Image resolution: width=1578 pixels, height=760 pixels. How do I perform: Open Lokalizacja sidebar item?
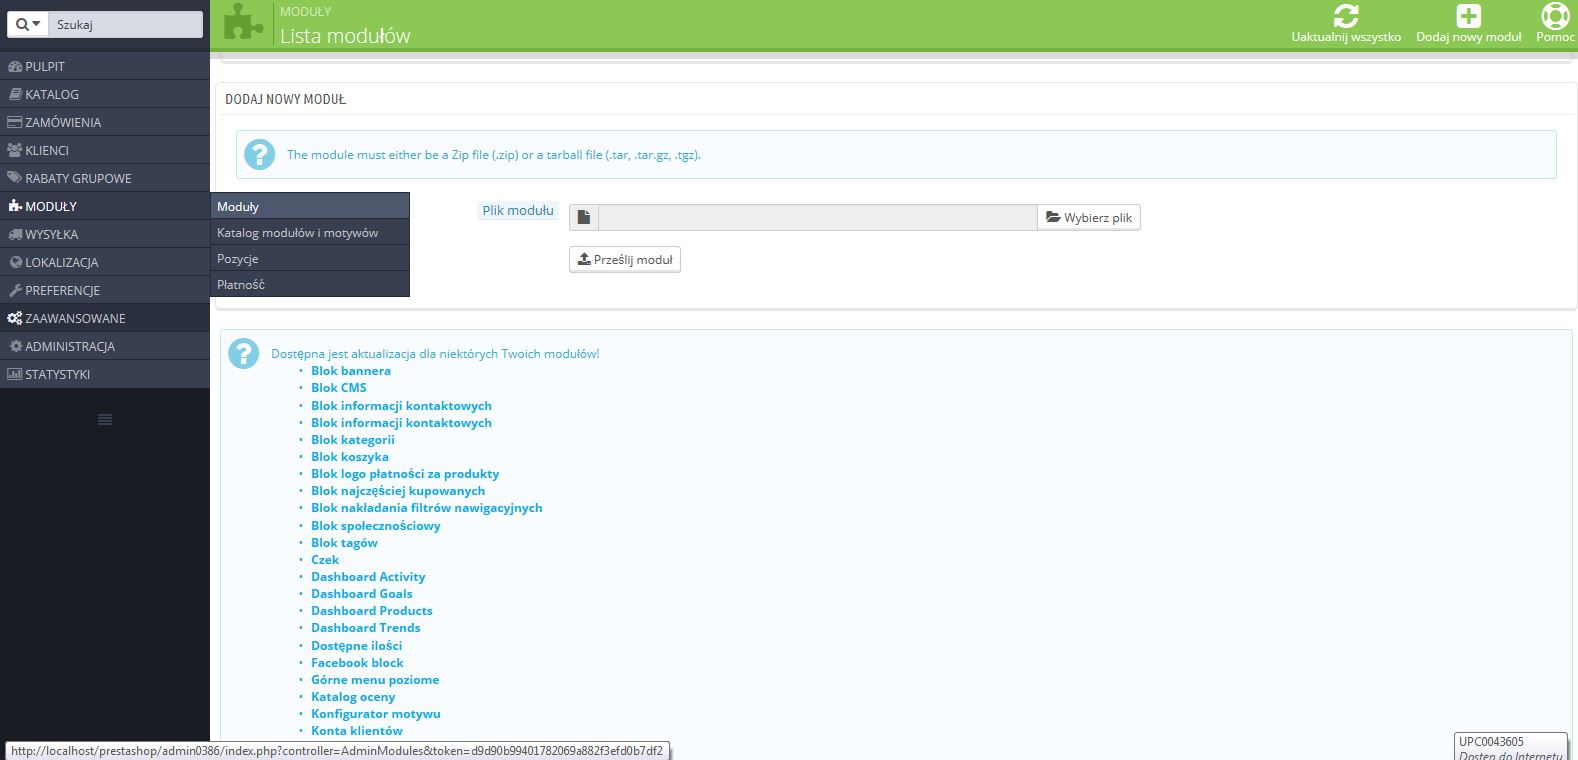pyautogui.click(x=105, y=262)
